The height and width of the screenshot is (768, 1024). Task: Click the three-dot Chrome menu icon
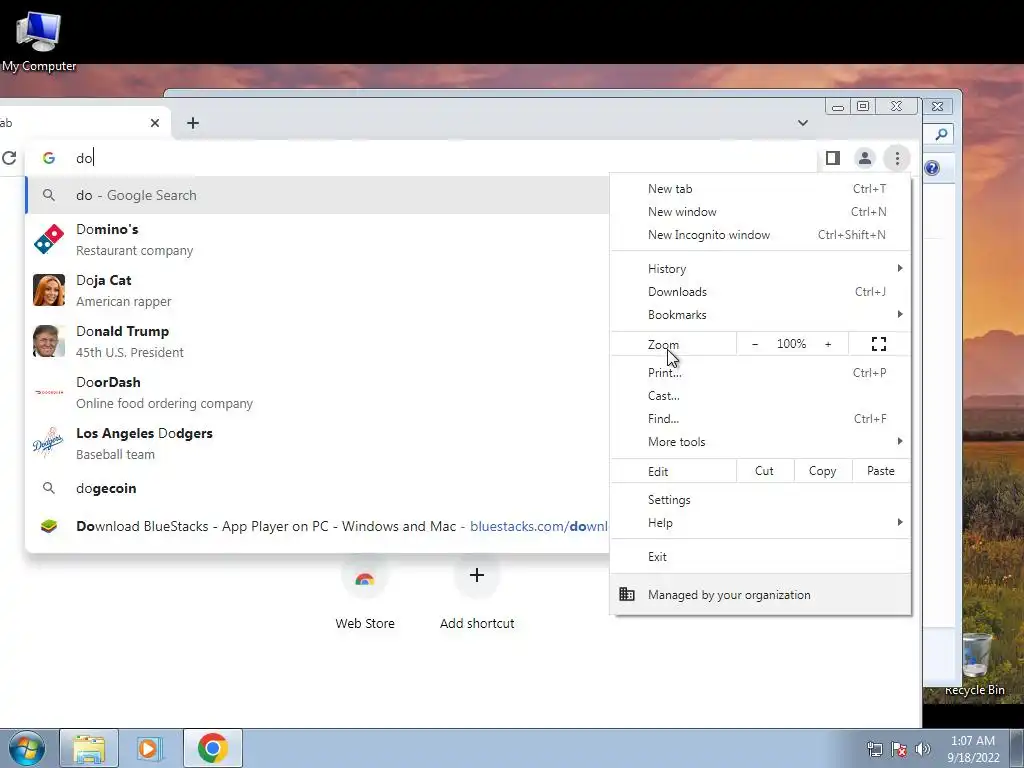[897, 158]
